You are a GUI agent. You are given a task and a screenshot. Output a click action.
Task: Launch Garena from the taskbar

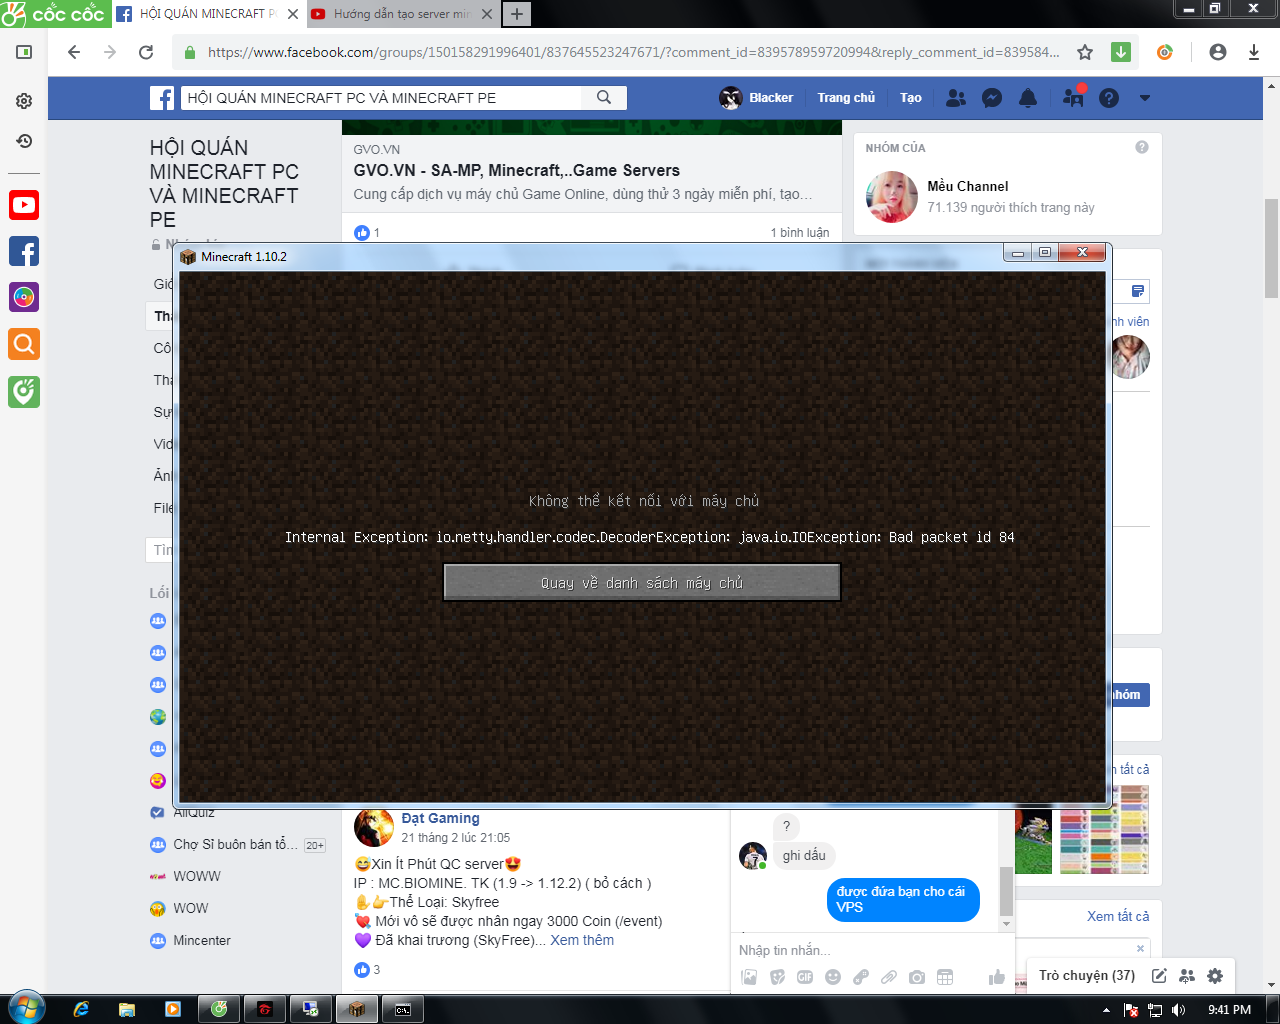(266, 1010)
